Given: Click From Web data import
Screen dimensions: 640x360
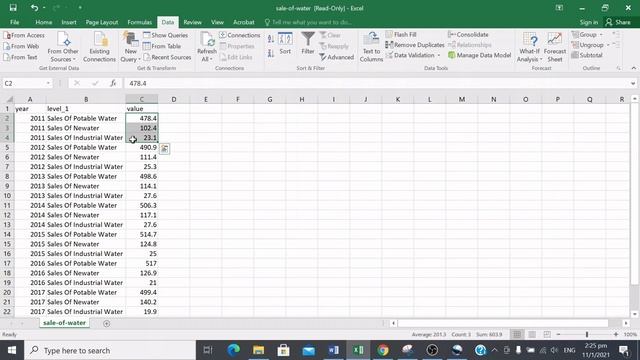Looking at the screenshot, I should 21,47.
